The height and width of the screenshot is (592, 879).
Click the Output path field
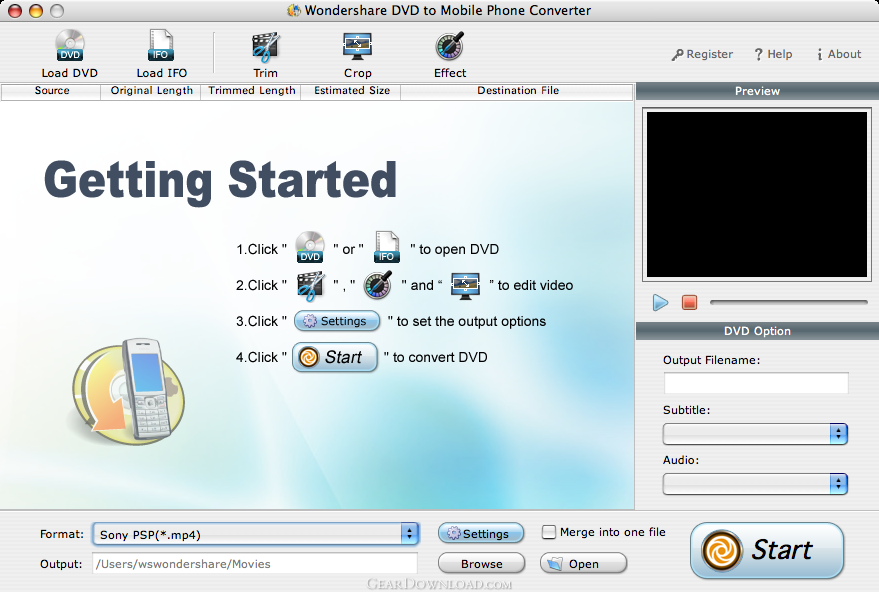255,564
